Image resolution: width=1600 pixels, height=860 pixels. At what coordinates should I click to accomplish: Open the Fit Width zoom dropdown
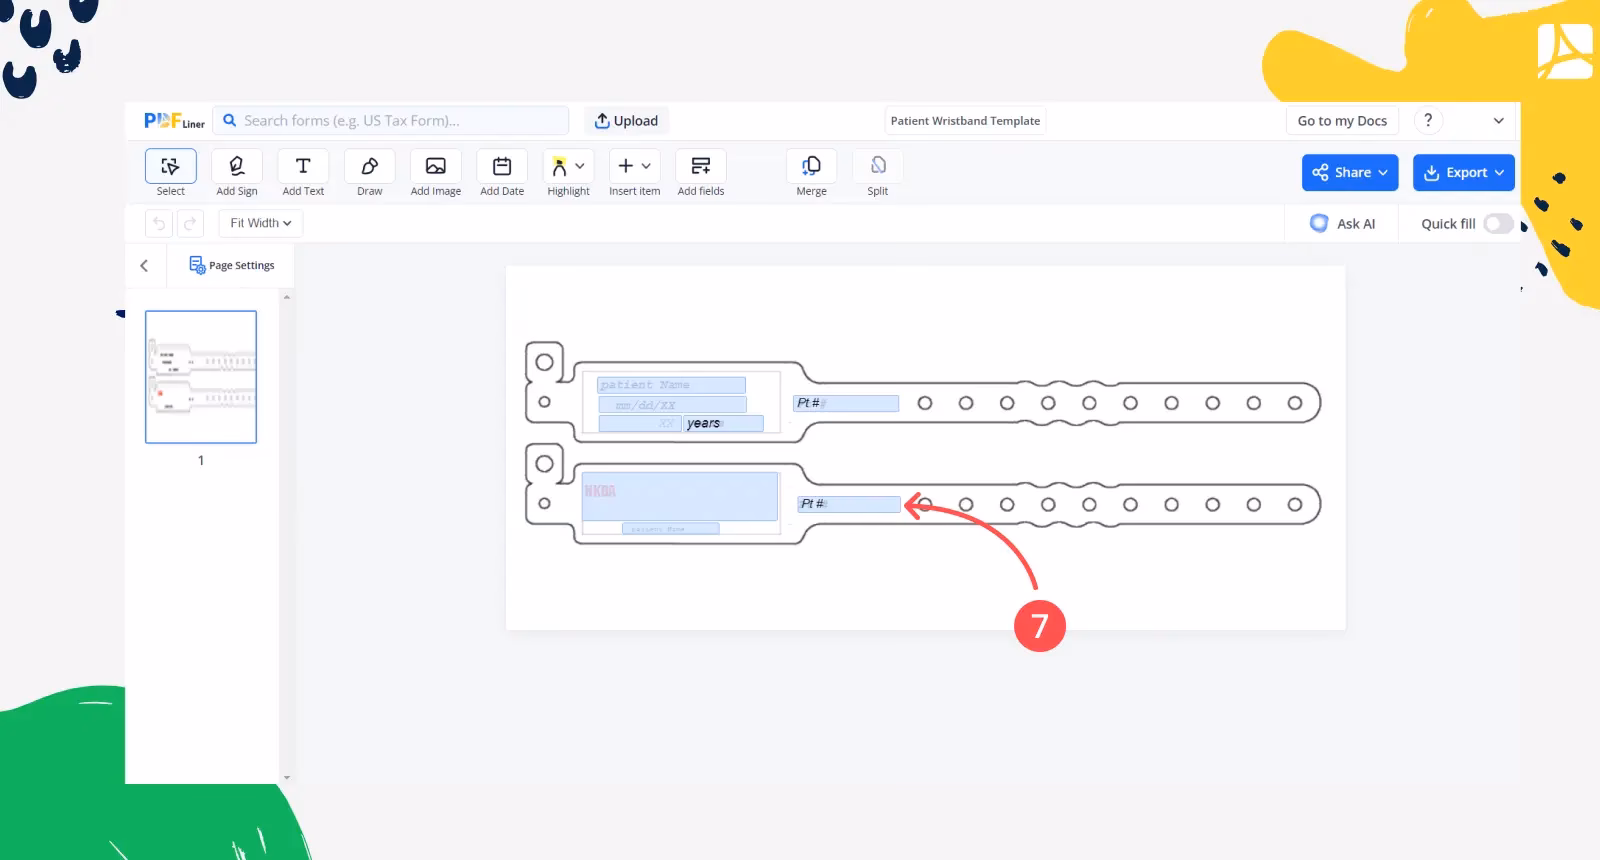click(260, 223)
